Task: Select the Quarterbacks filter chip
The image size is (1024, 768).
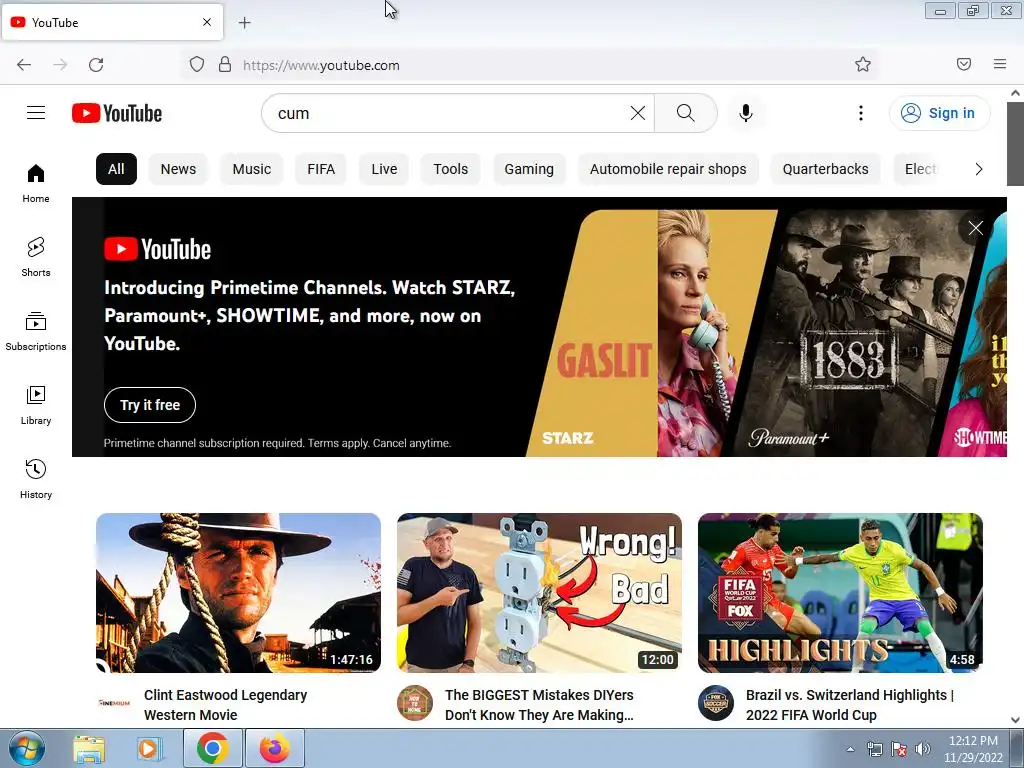Action: (825, 169)
